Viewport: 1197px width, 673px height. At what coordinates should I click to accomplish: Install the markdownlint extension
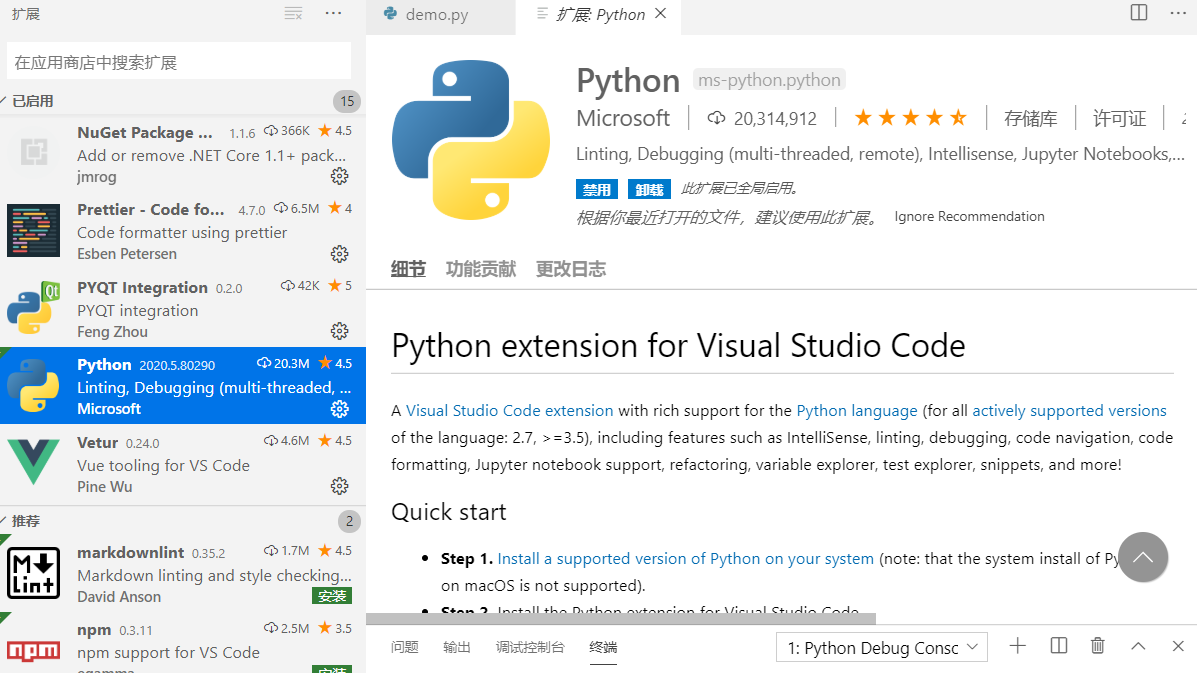332,596
